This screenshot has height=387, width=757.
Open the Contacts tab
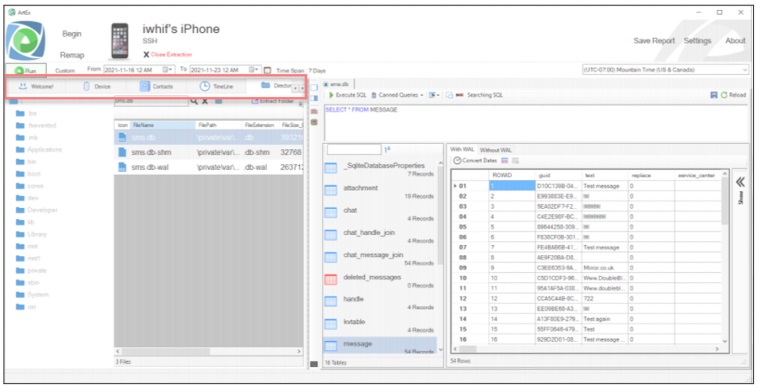click(x=156, y=86)
